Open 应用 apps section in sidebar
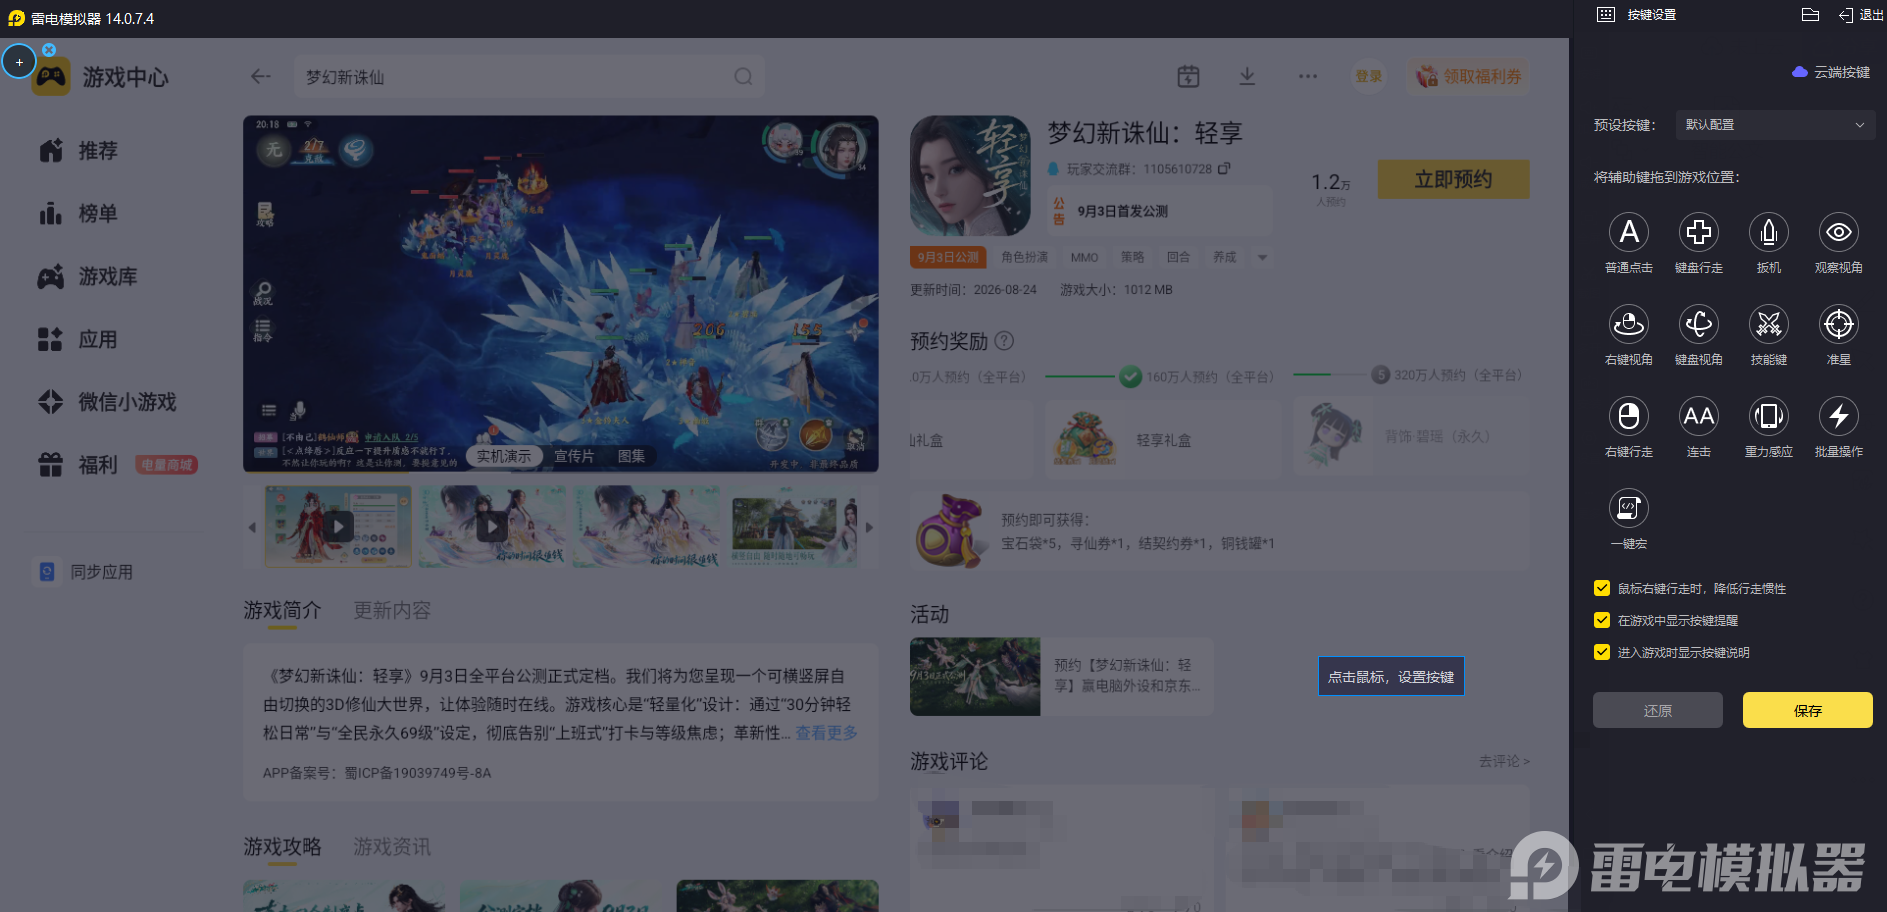This screenshot has width=1887, height=912. coord(78,340)
